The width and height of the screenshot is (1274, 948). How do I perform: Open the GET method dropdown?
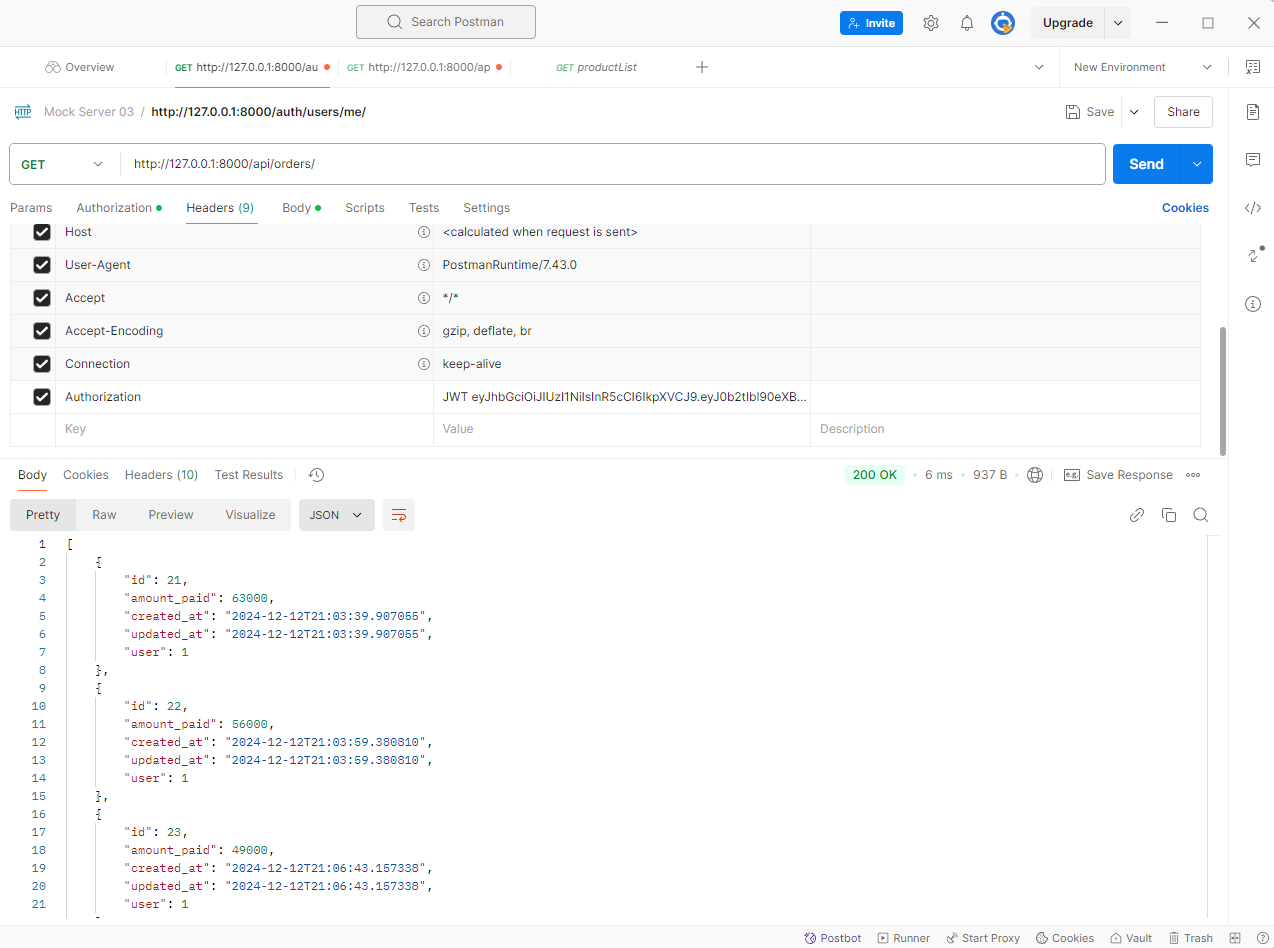pos(64,164)
